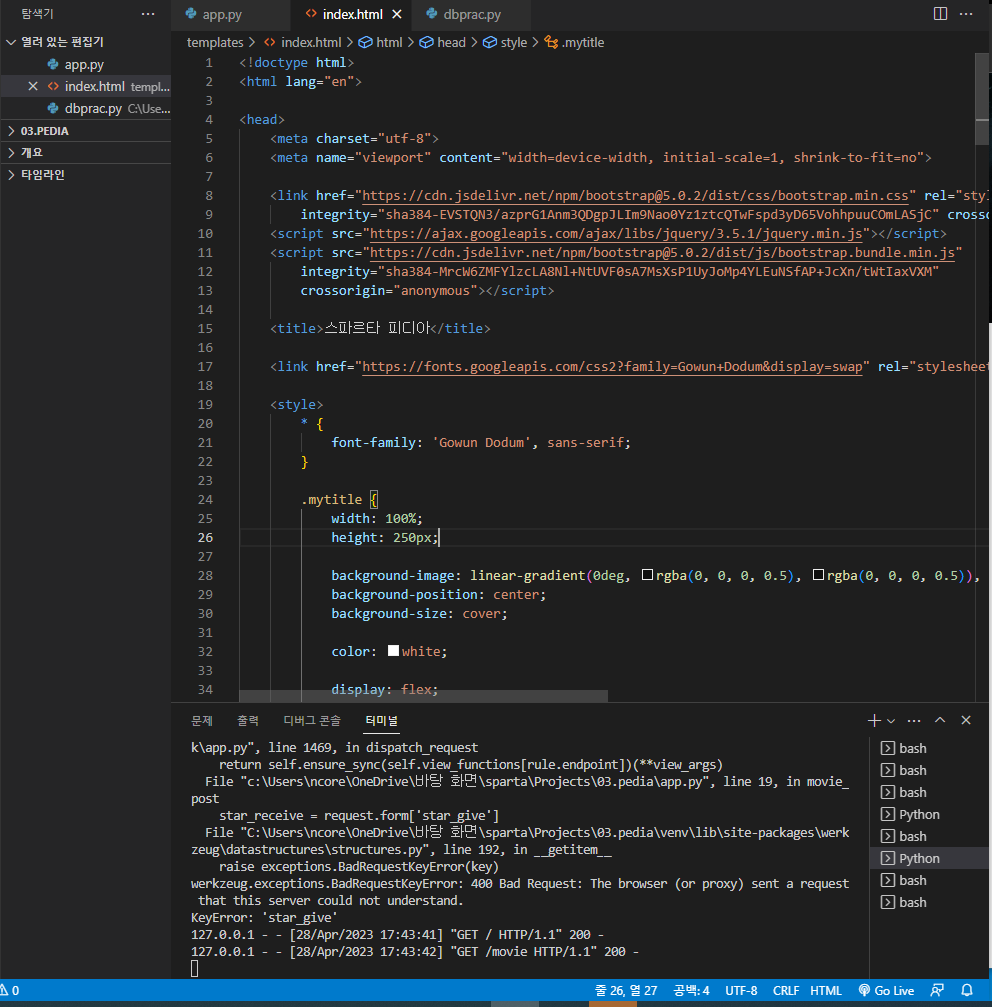Click the editor vertical scrollbar thumb
This screenshot has height=1007, width=992.
[982, 99]
